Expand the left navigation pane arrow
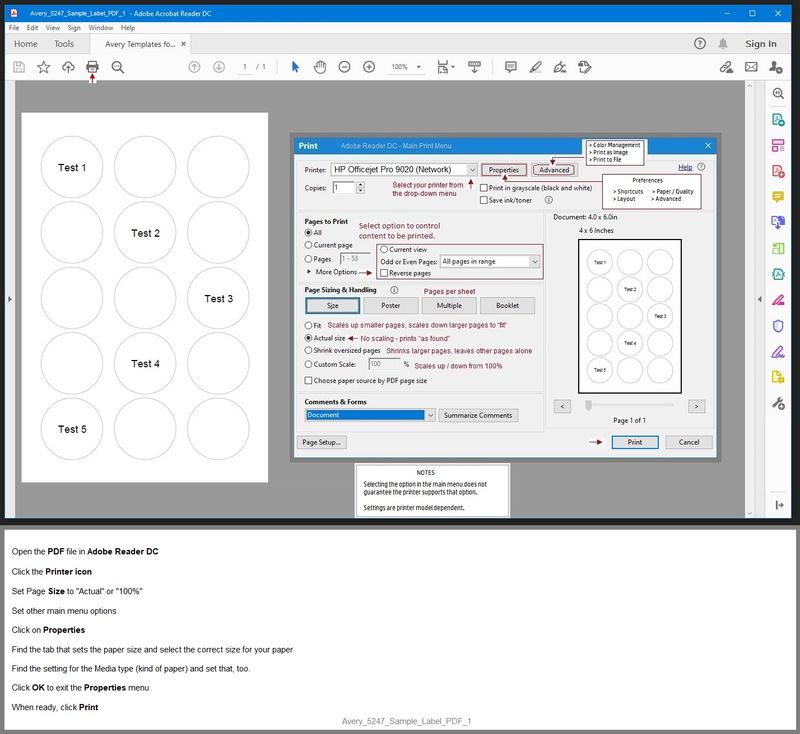 pos(9,299)
